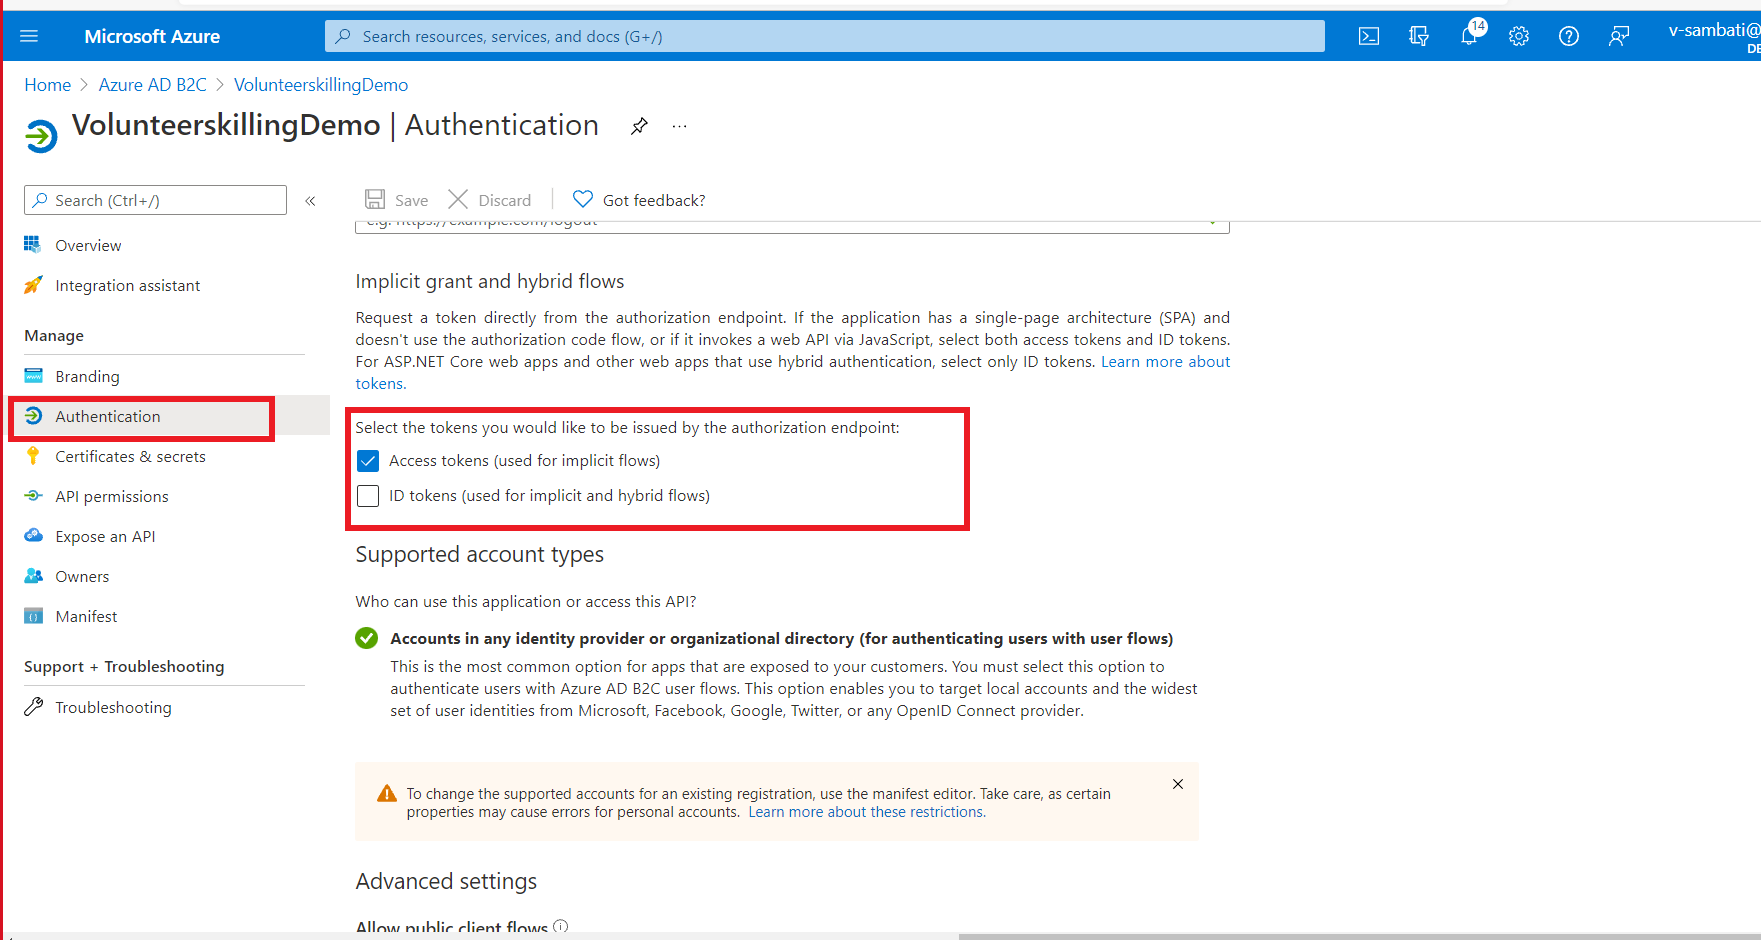Open Learn more about tokens link
Viewport: 1761px width, 940px height.
click(x=1165, y=362)
